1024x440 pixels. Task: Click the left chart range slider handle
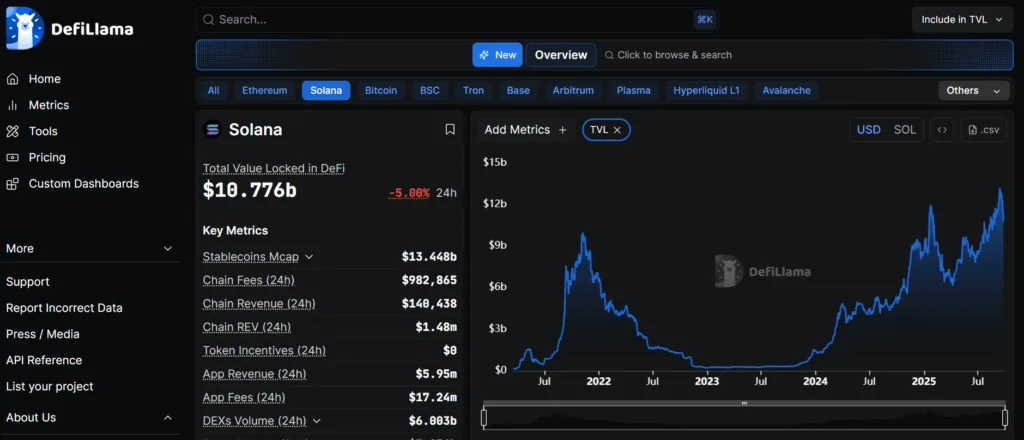(x=484, y=418)
